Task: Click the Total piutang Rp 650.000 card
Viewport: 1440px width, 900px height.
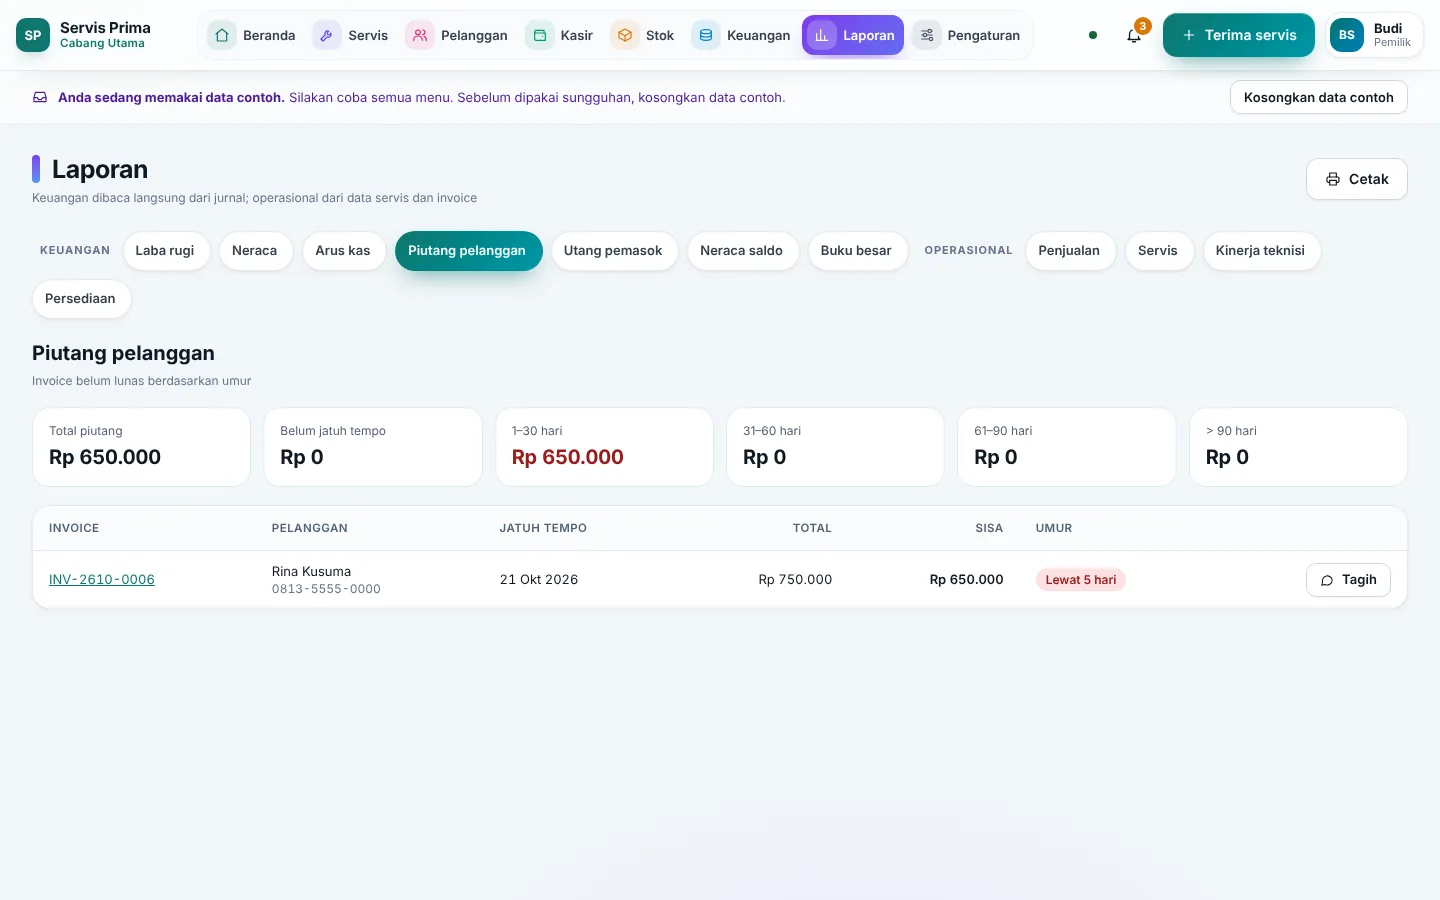Action: (141, 447)
